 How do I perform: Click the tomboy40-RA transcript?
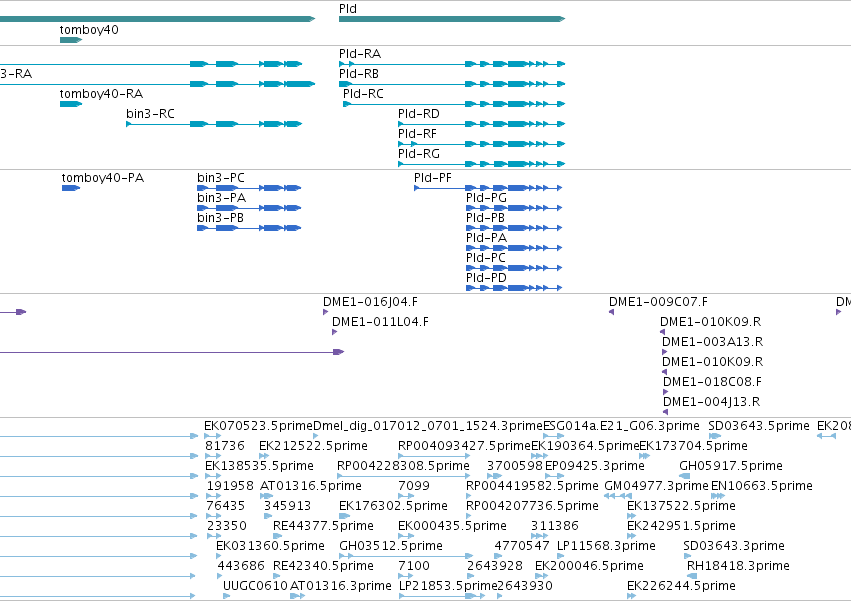(x=71, y=104)
